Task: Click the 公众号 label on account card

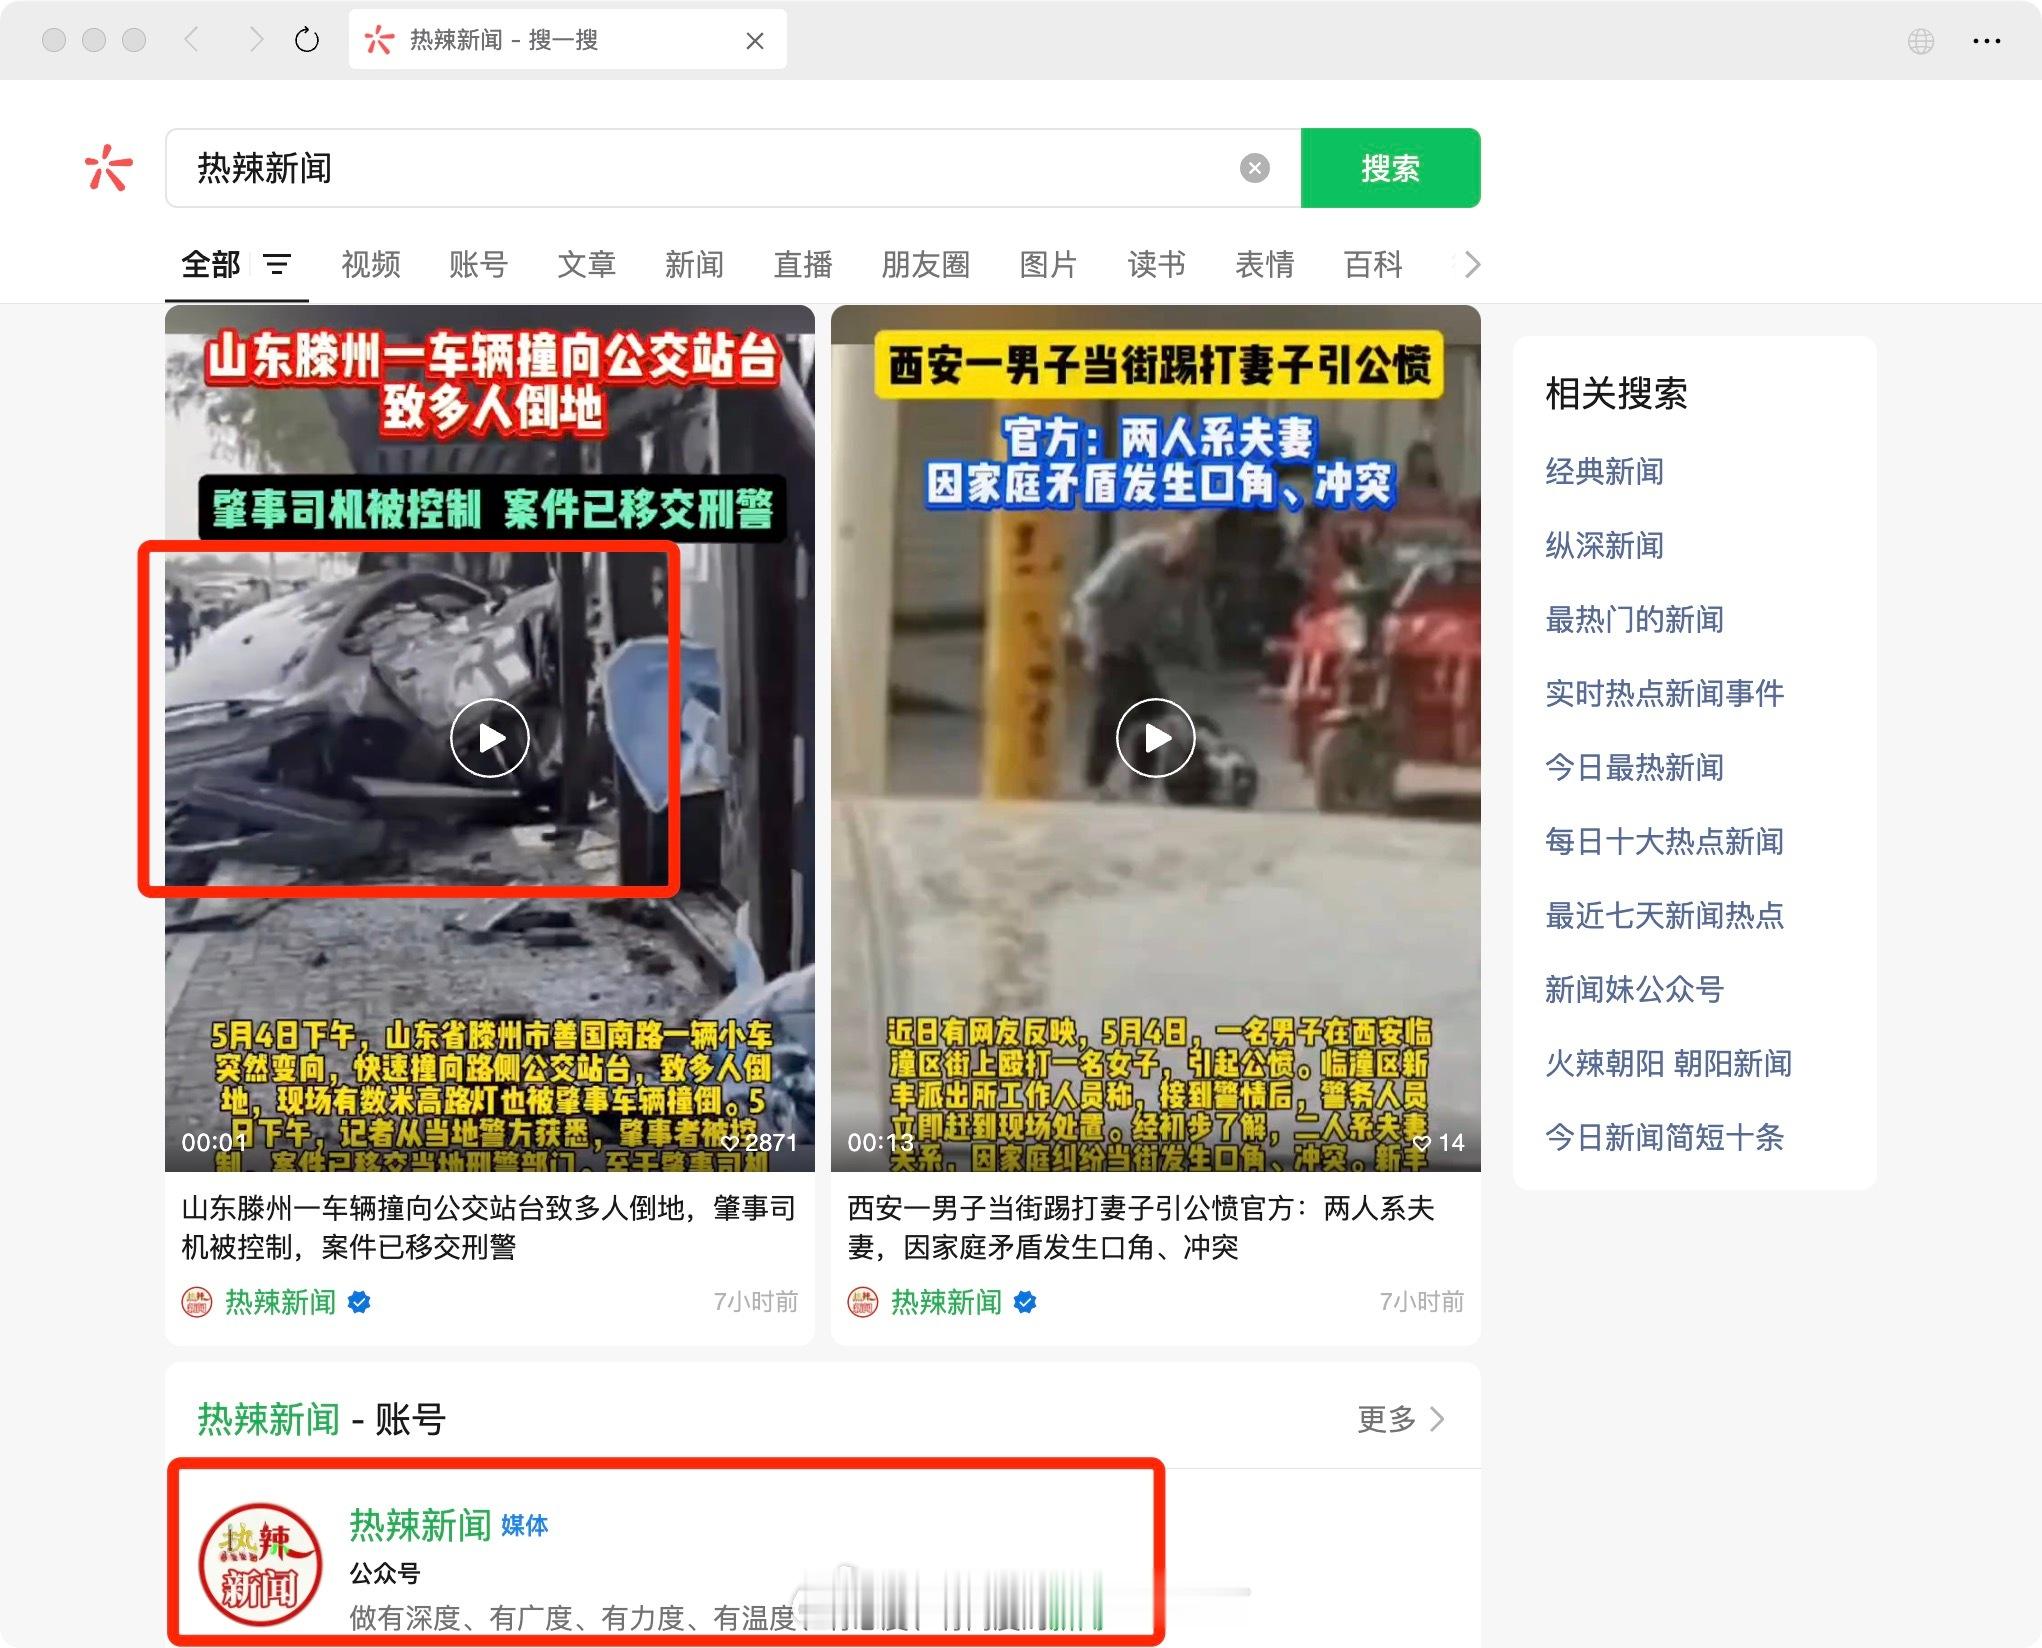Action: click(385, 1573)
